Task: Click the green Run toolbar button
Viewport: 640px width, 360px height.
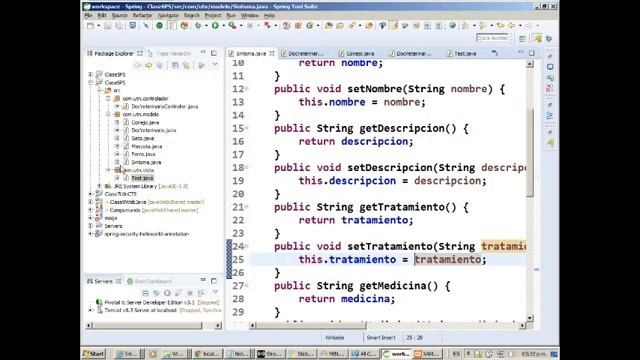Action: coord(215,26)
